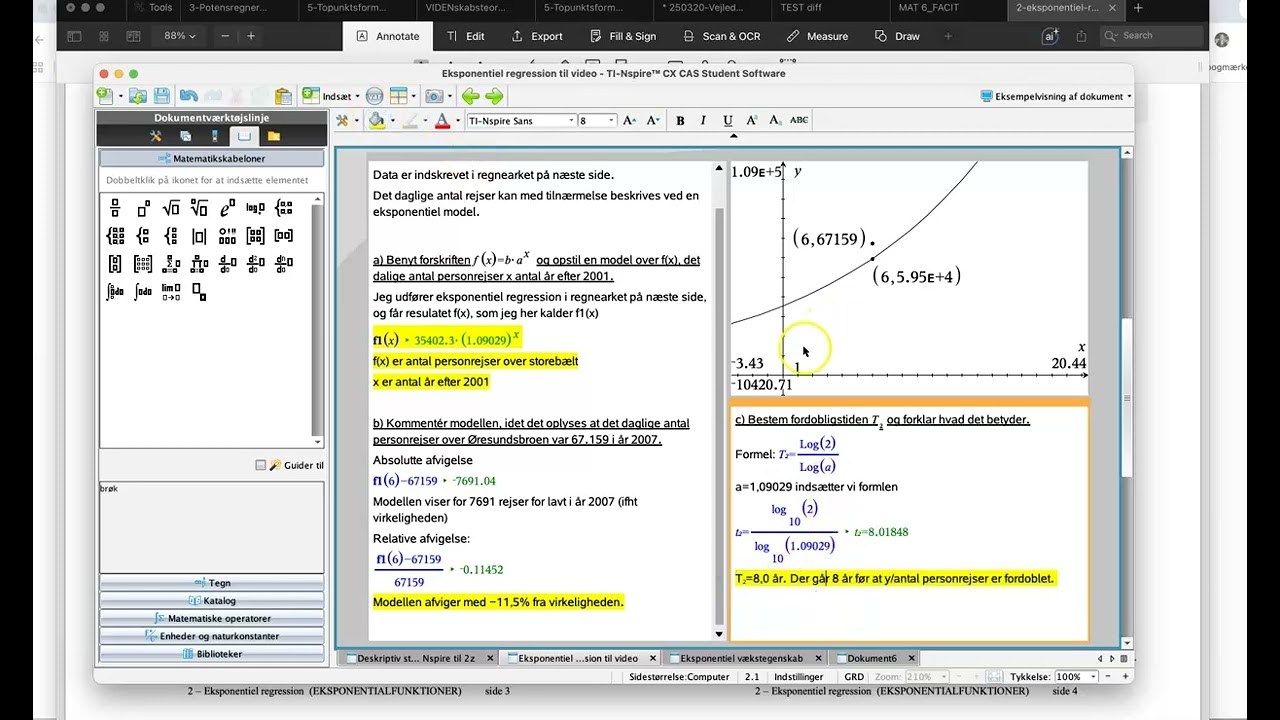Toggle underline formatting
This screenshot has height=720, width=1280.
coord(727,120)
